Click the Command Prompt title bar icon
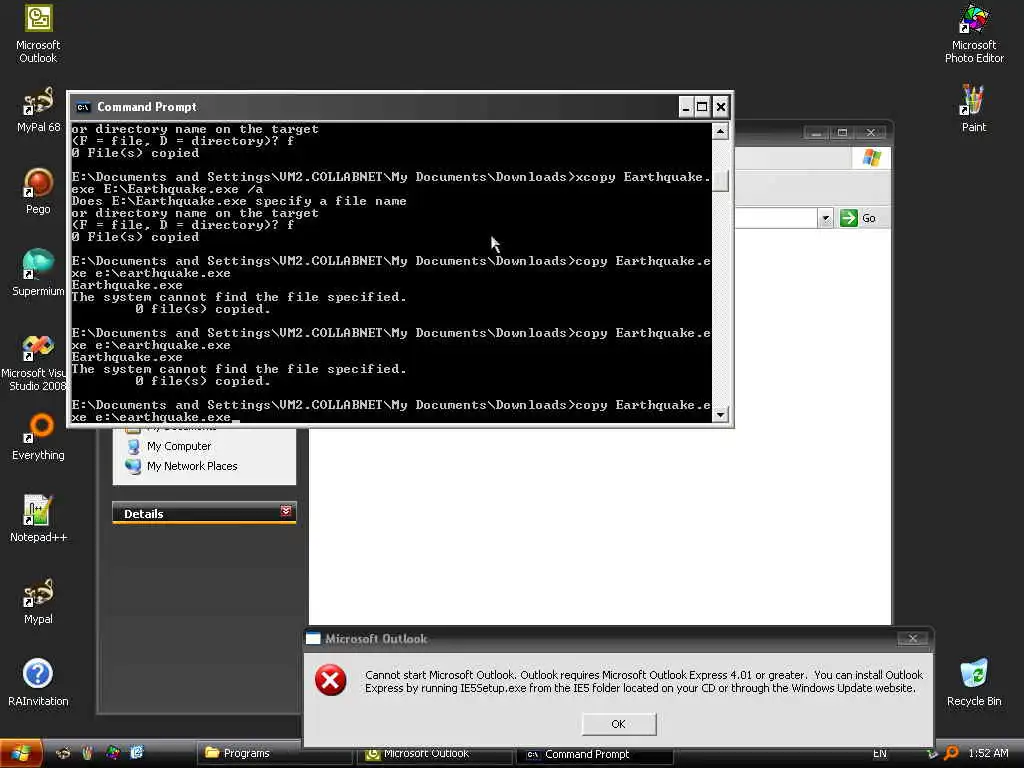The height and width of the screenshot is (768, 1024). click(83, 107)
